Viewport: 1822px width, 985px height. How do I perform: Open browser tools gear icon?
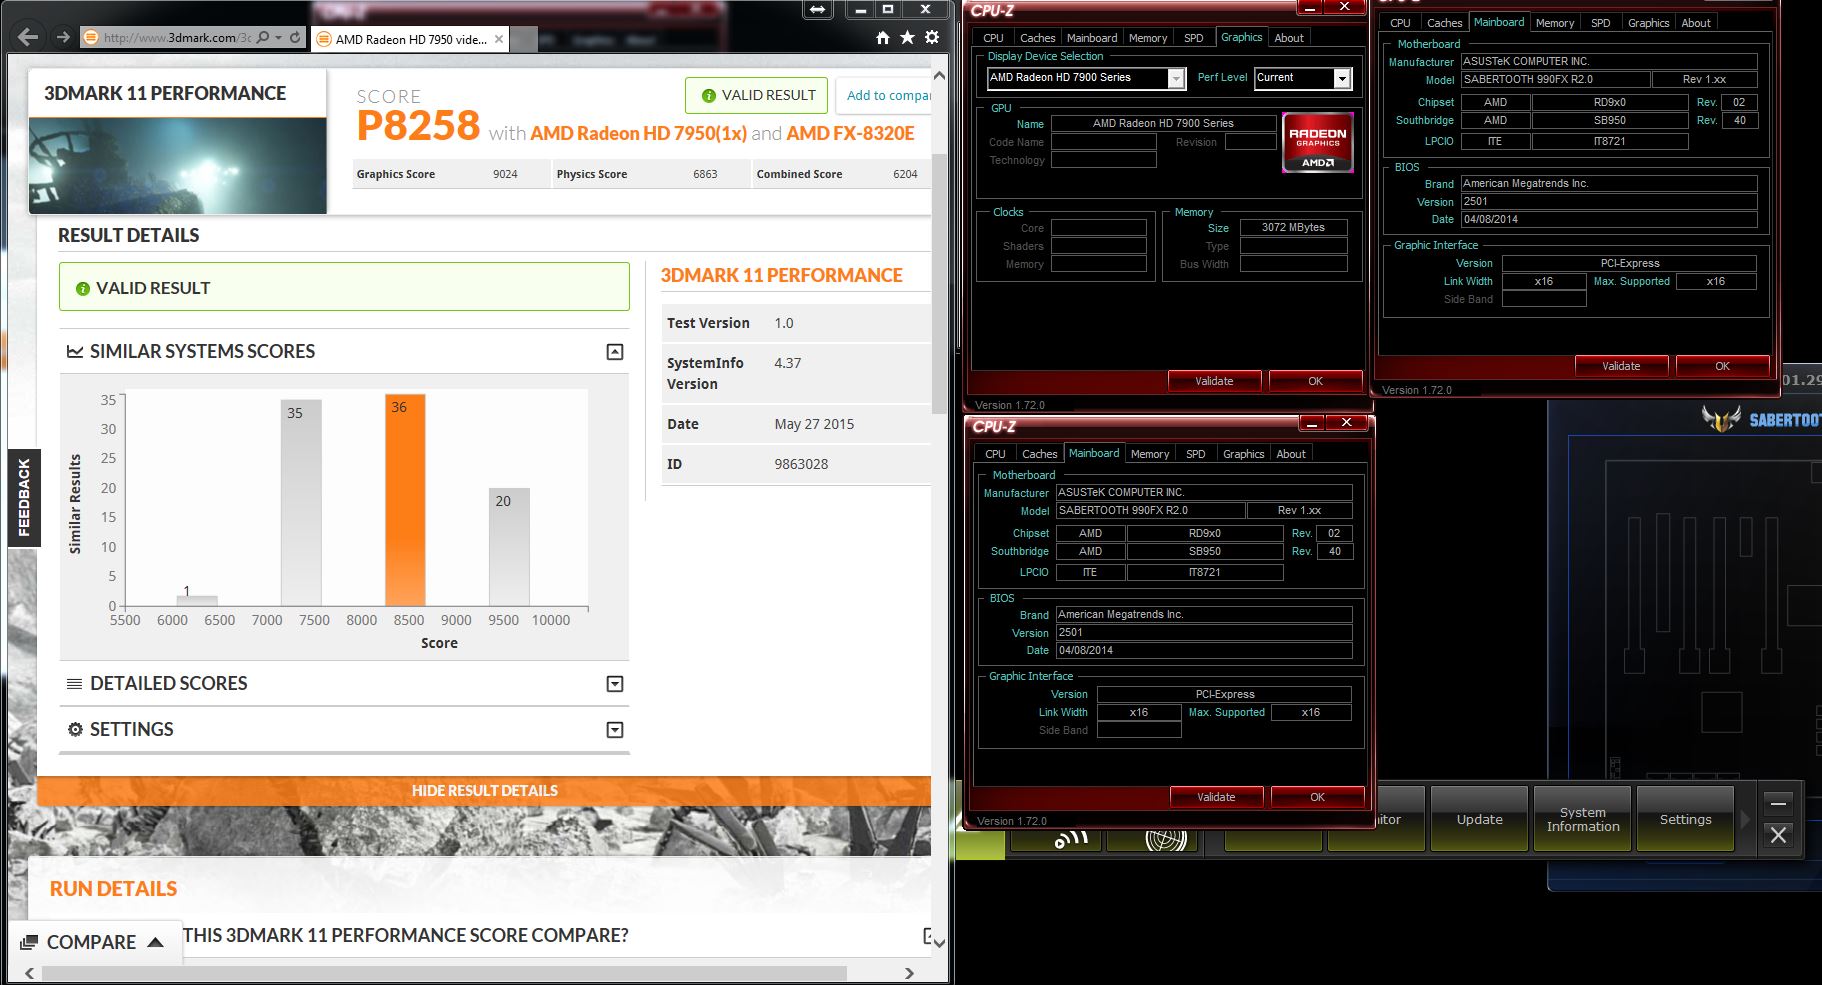tap(932, 38)
